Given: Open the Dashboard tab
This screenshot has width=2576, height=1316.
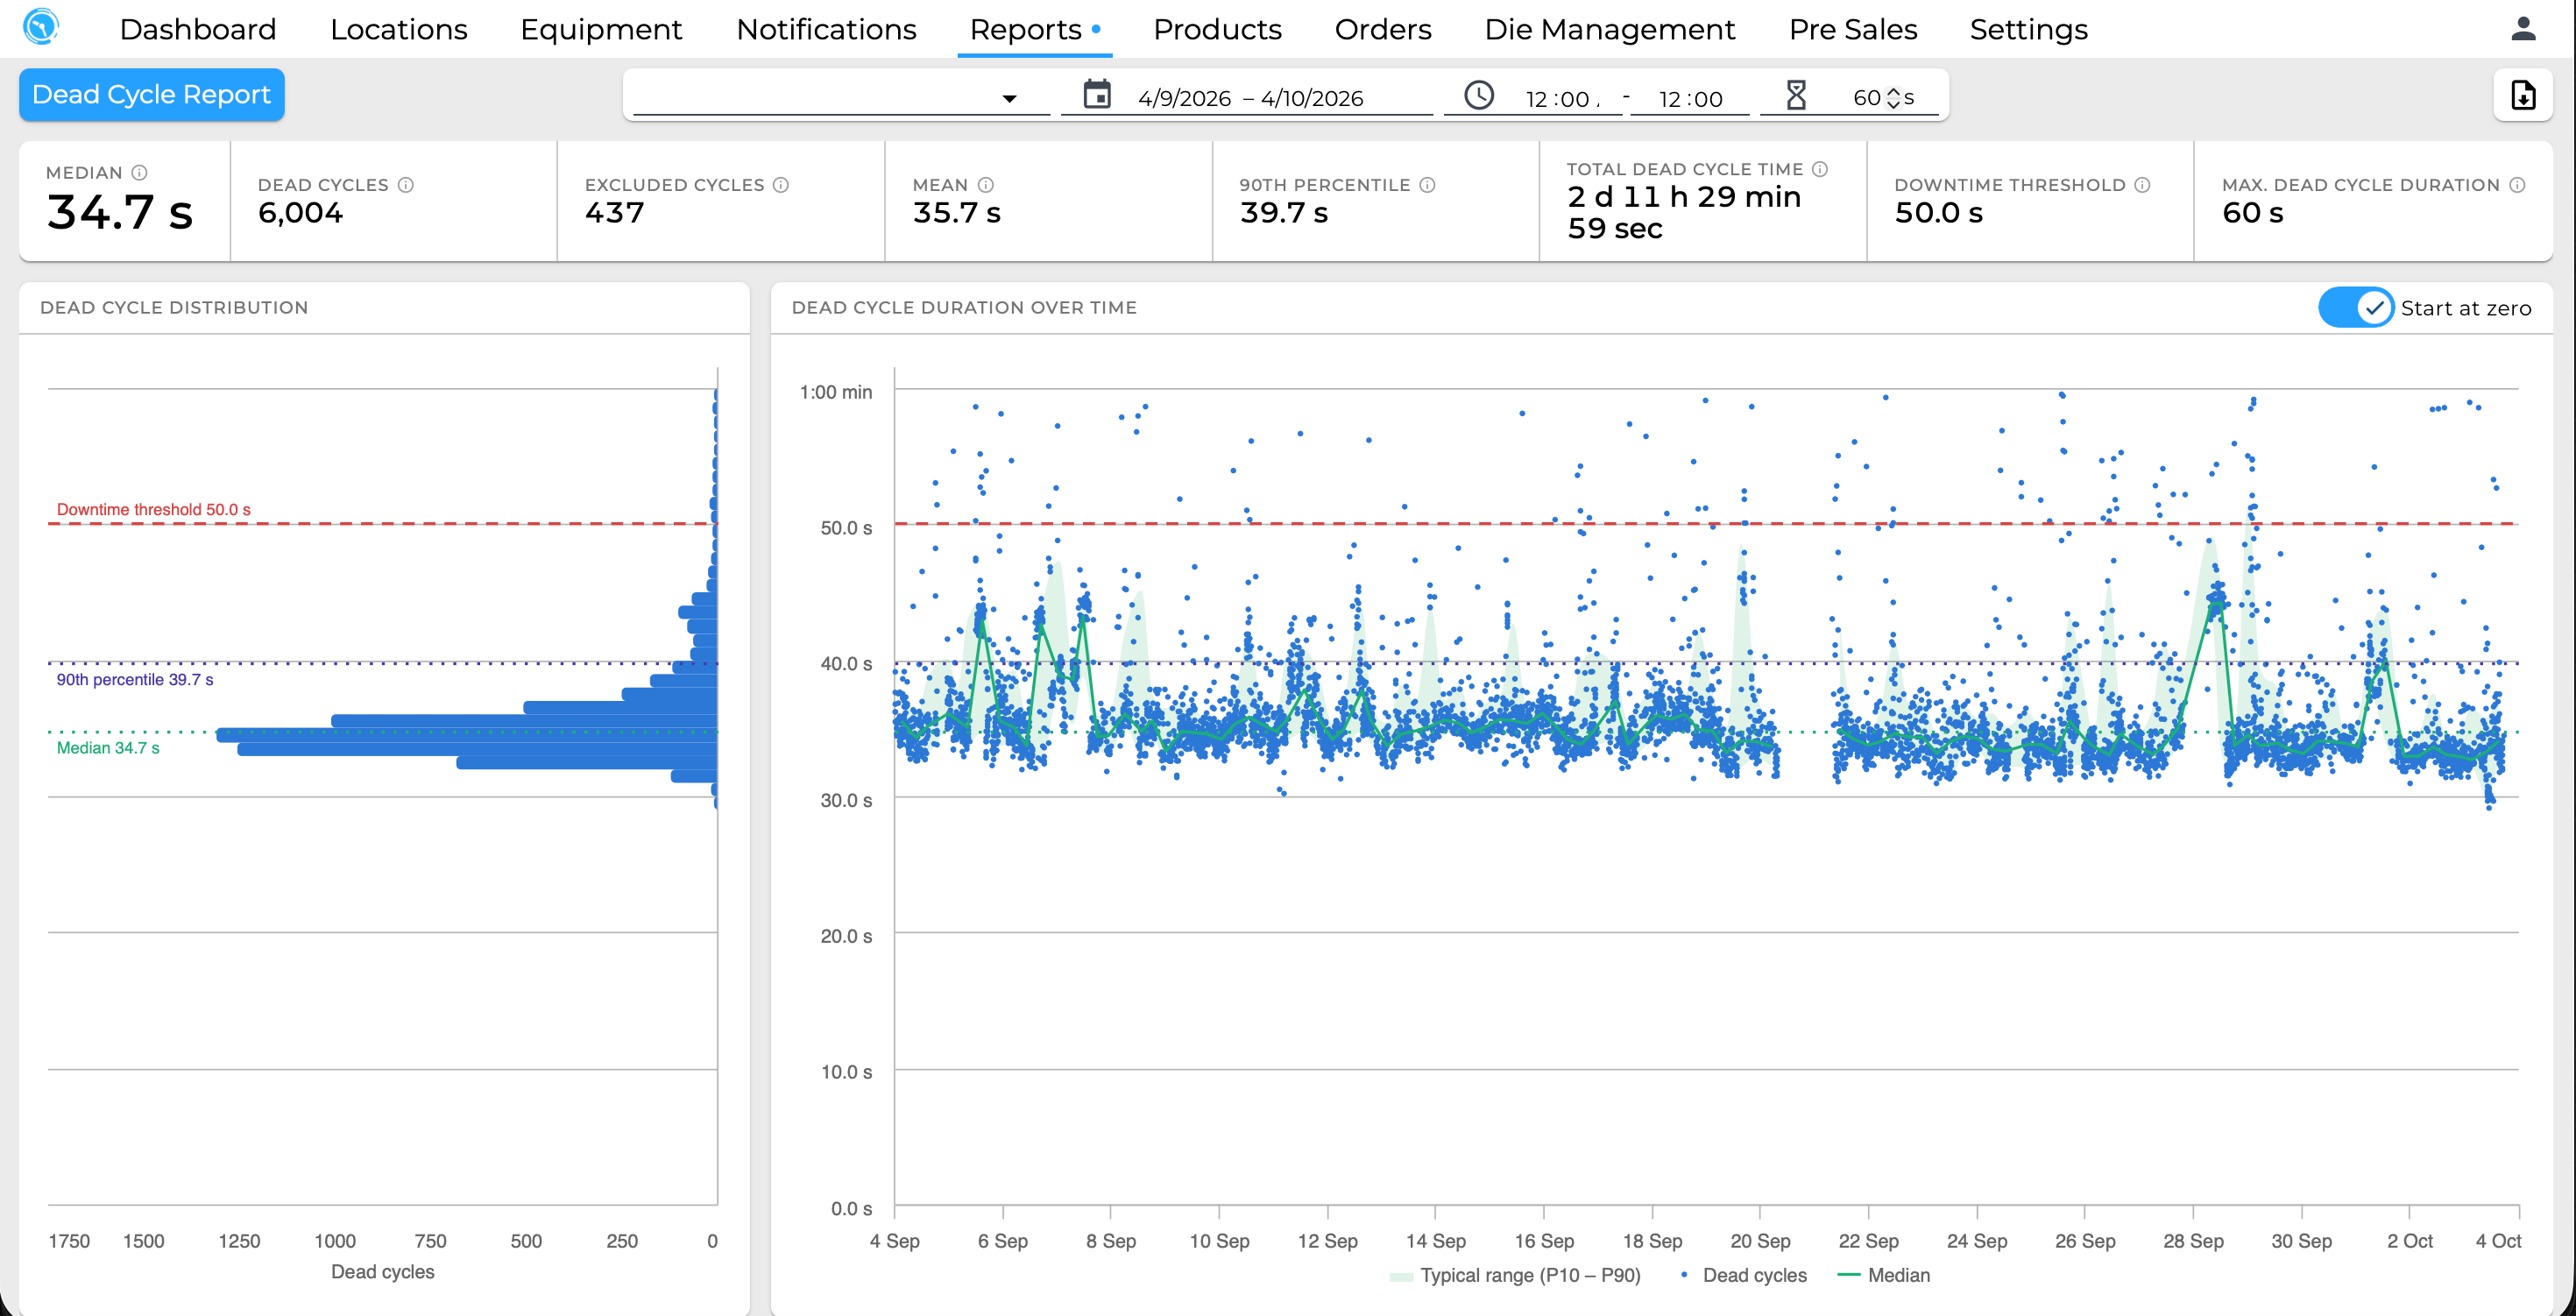Looking at the screenshot, I should coord(198,29).
